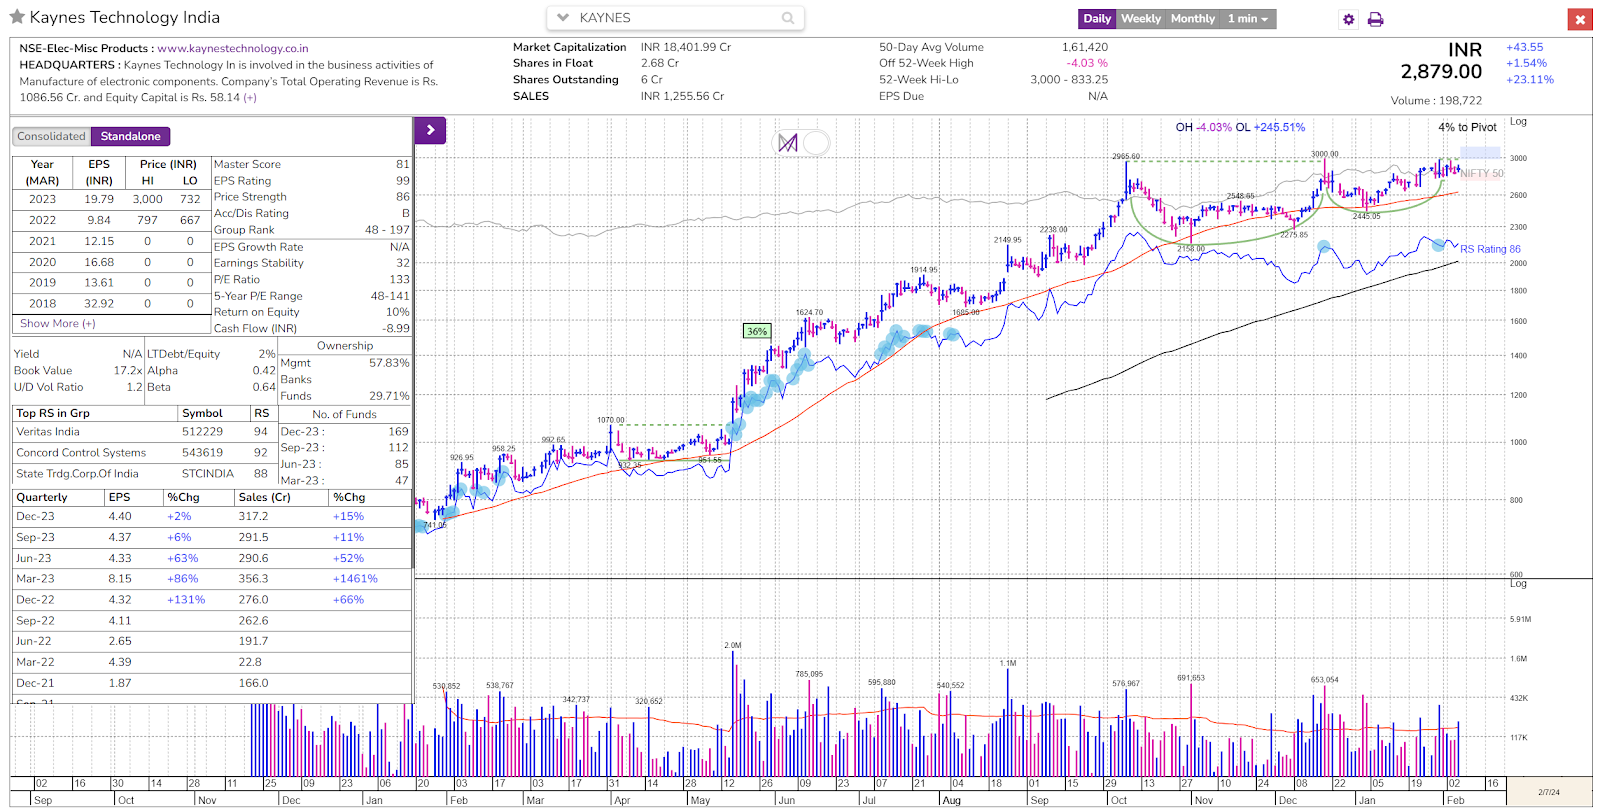Click the Volume : 198,722 readout
The height and width of the screenshot is (811, 1600).
1436,101
